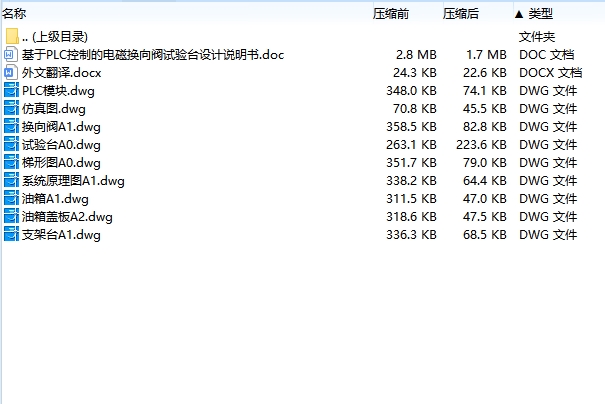Click the 336.3 KB size value

click(x=411, y=235)
